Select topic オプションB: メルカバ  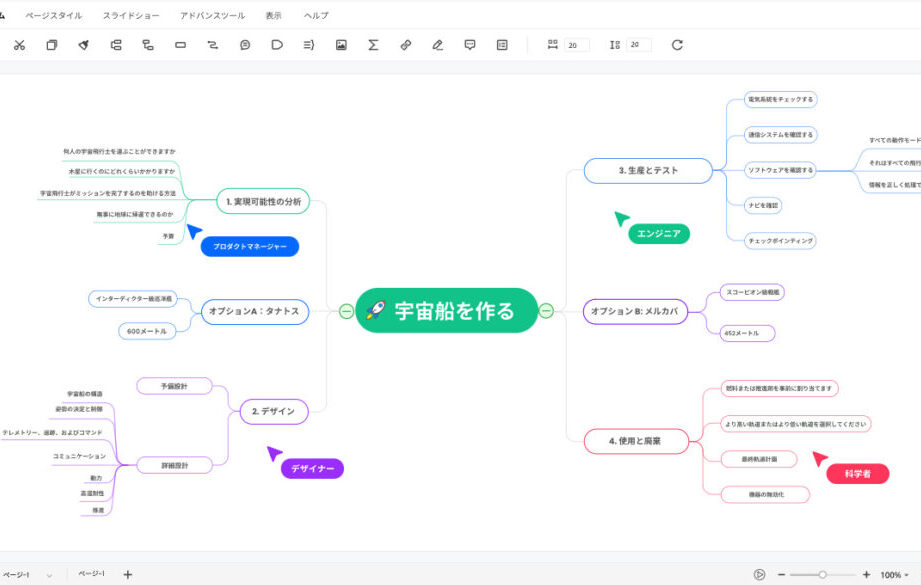coord(635,311)
